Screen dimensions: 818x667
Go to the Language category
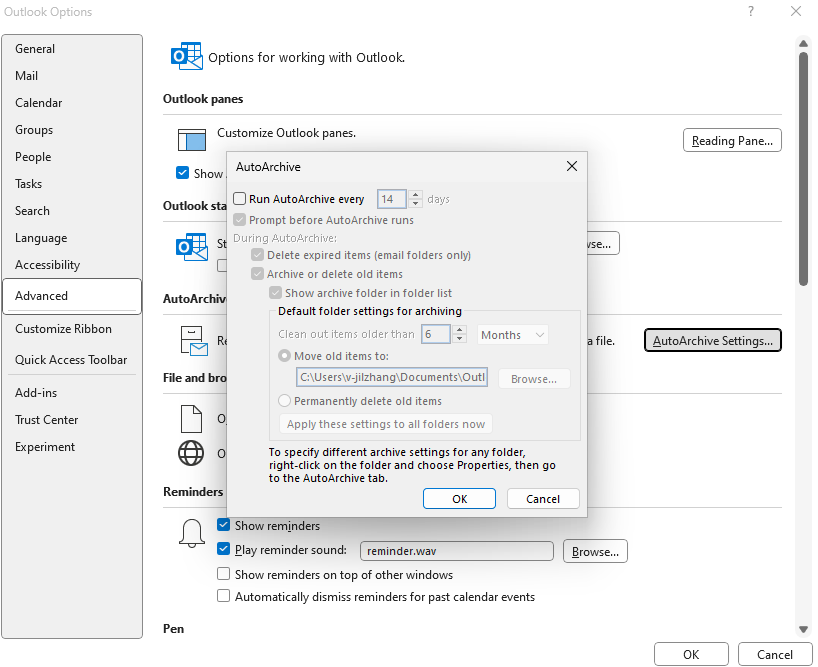tap(71, 238)
